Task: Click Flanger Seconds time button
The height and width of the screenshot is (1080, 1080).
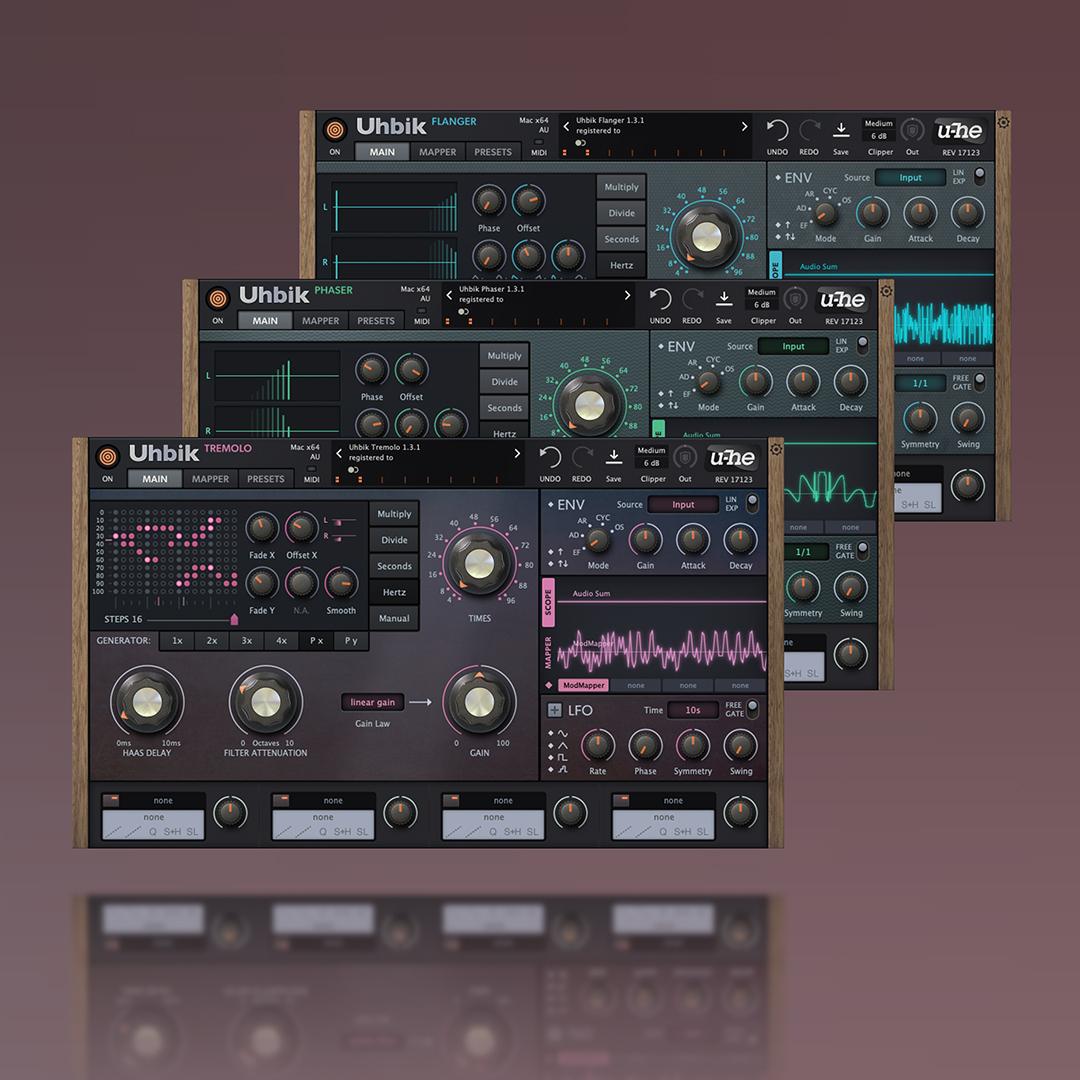Action: coord(621,239)
